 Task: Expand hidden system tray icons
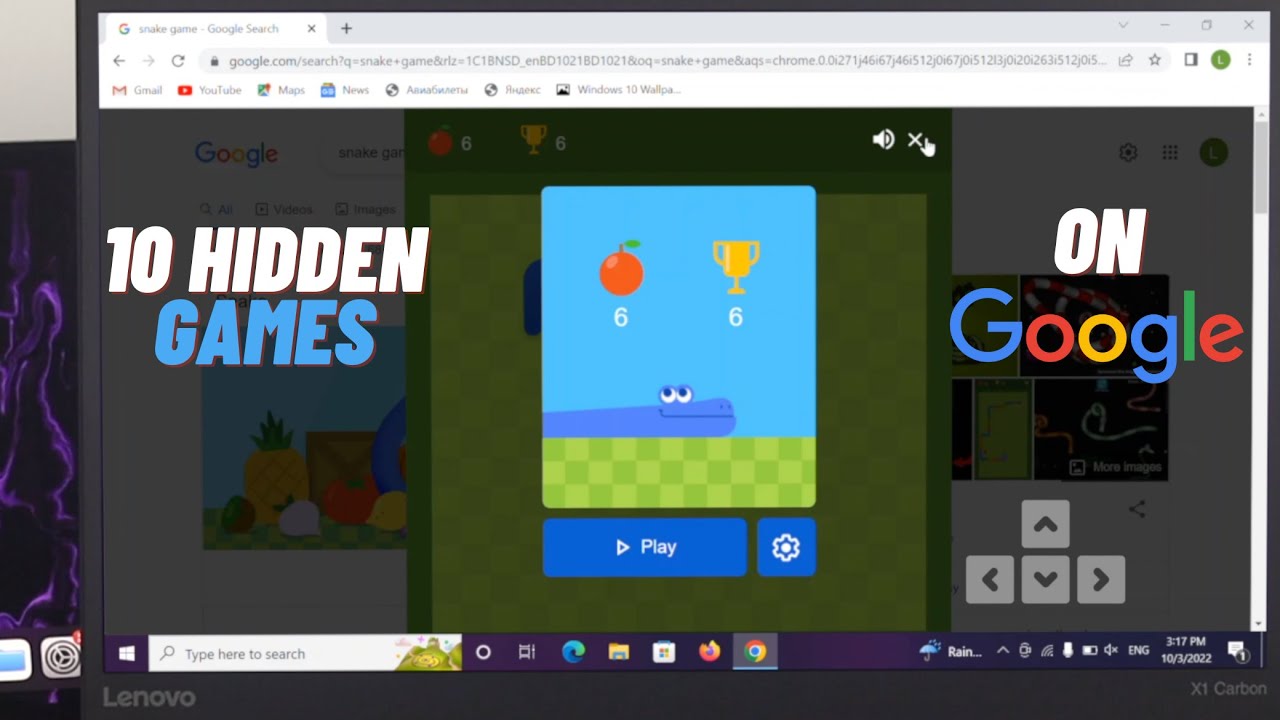tap(1003, 651)
